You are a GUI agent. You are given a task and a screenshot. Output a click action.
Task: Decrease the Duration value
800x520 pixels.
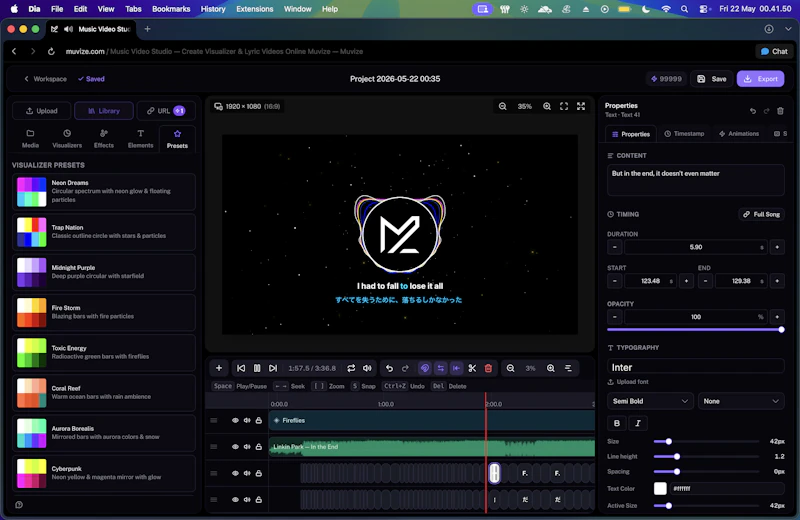(x=615, y=247)
